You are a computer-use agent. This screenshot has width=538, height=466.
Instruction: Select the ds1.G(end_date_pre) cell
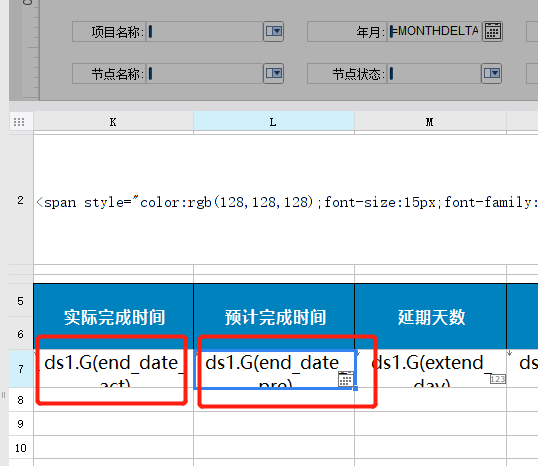point(274,369)
